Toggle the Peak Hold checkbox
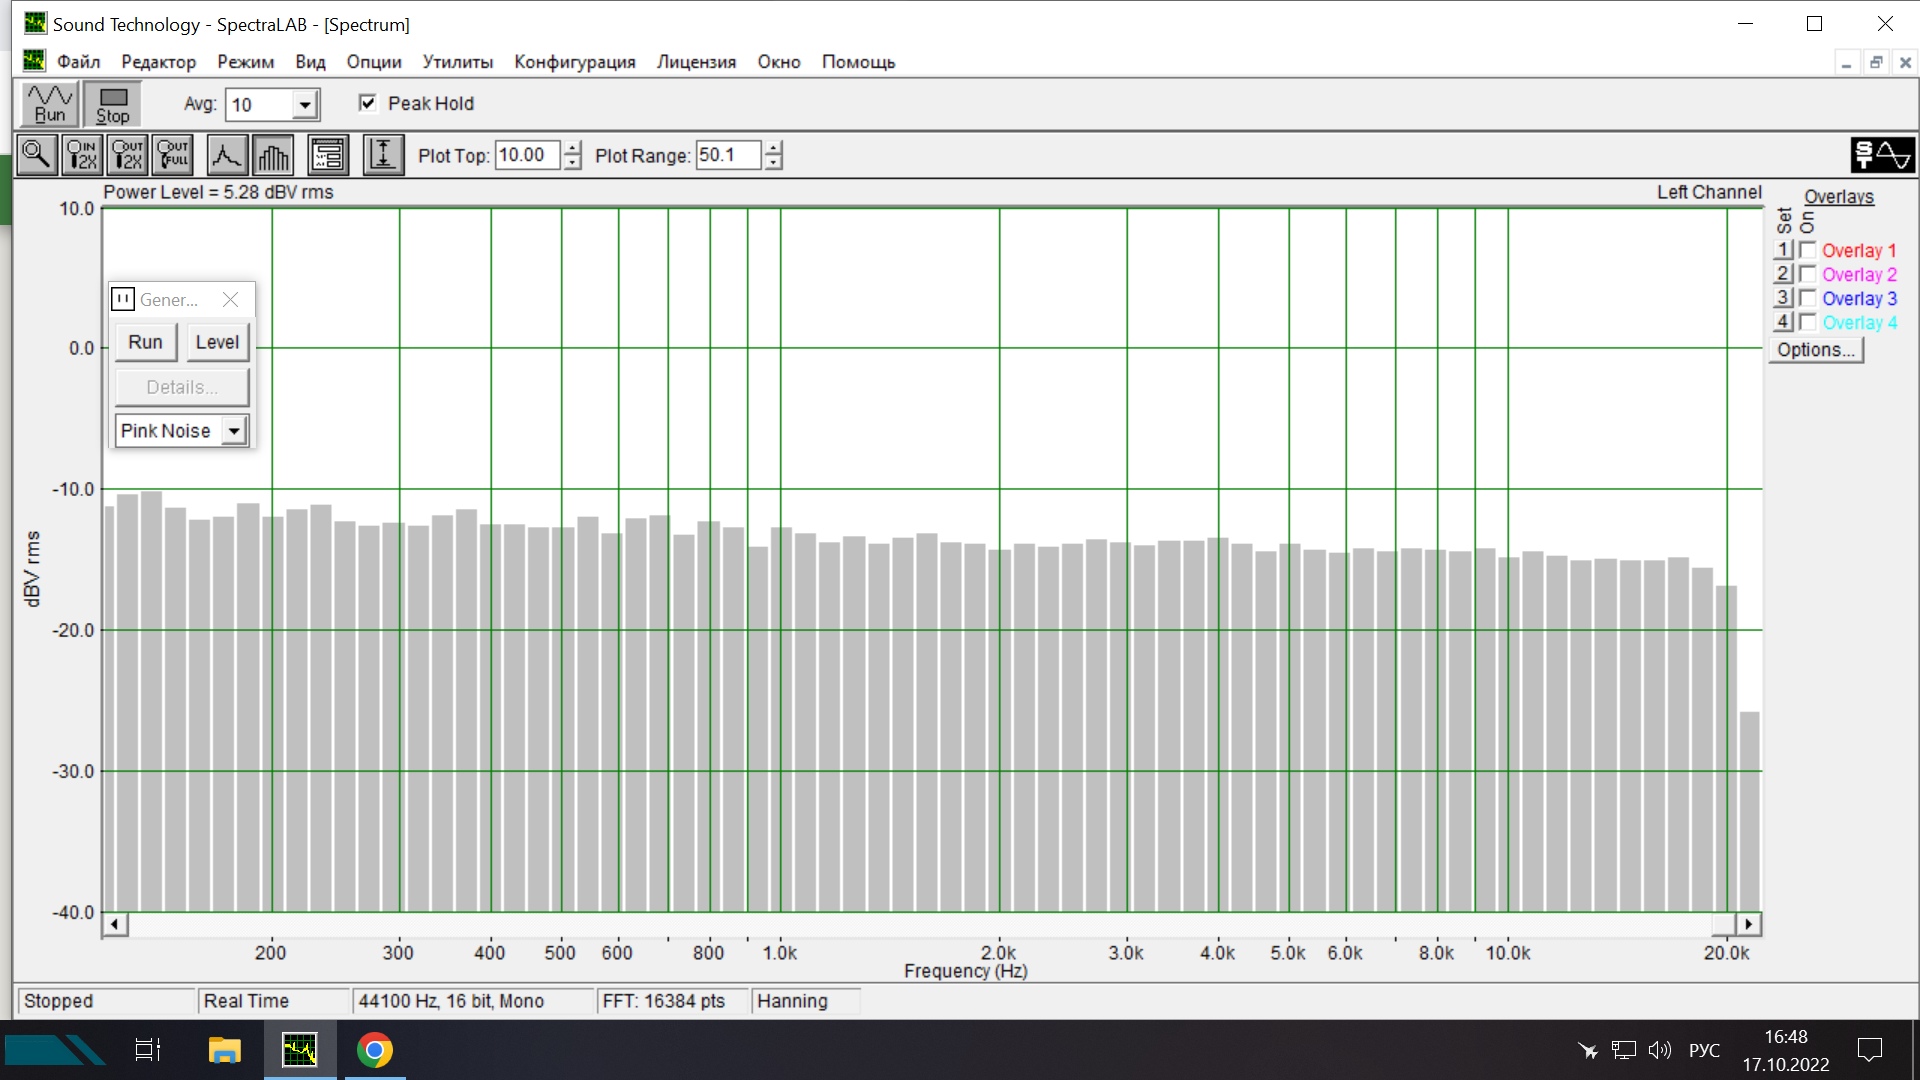The width and height of the screenshot is (1920, 1080). click(x=368, y=103)
